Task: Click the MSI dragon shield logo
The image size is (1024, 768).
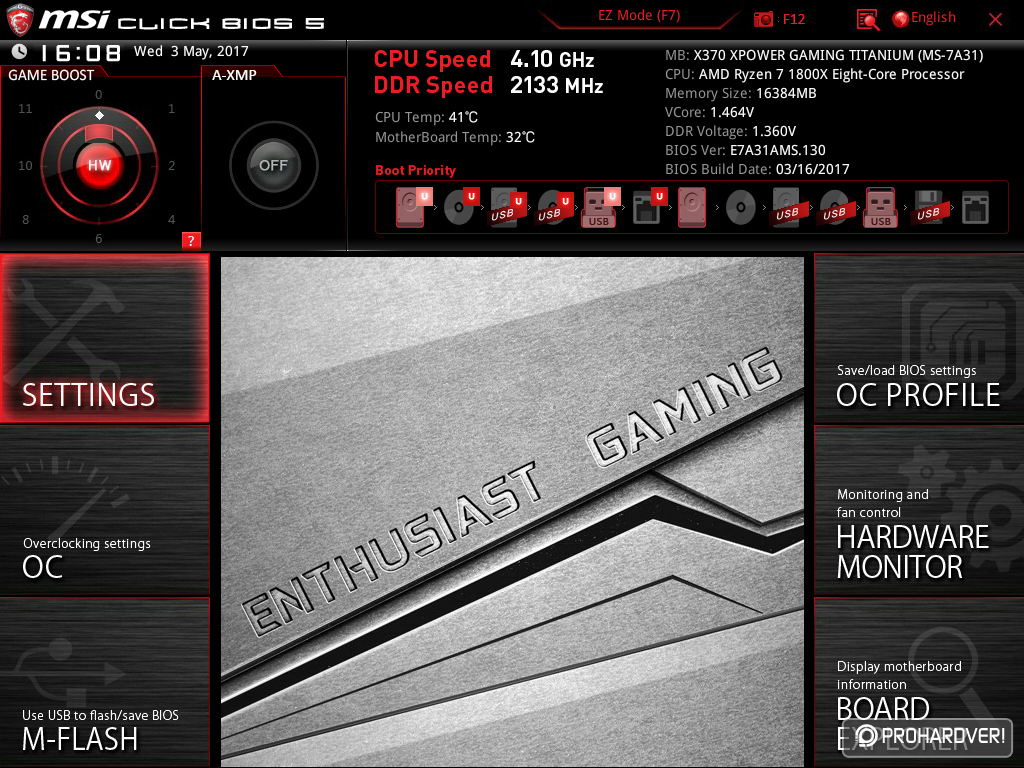Action: 20,20
